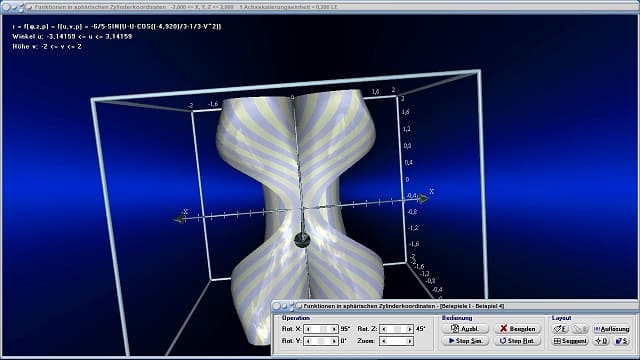640x360 pixels.
Task: Open the Auflösung layout option
Action: click(611, 329)
